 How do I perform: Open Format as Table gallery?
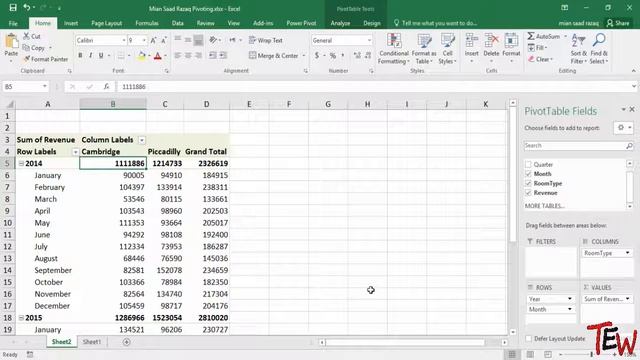pos(424,49)
